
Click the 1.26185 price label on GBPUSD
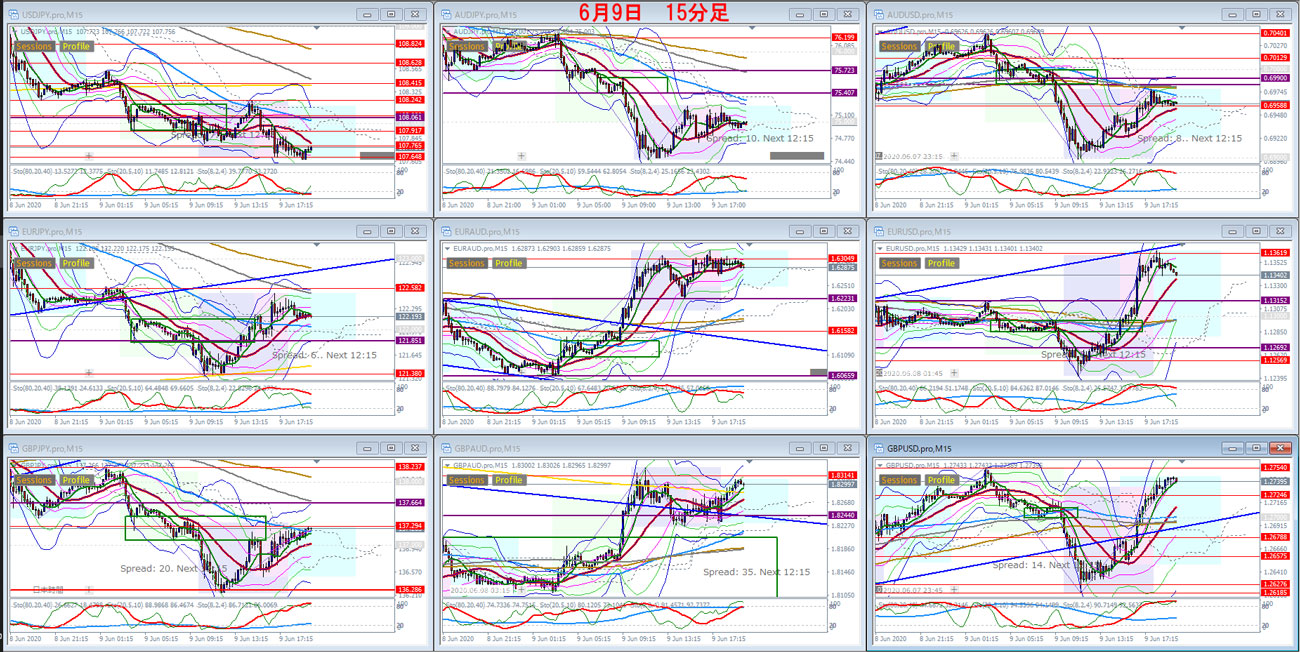coord(1274,592)
